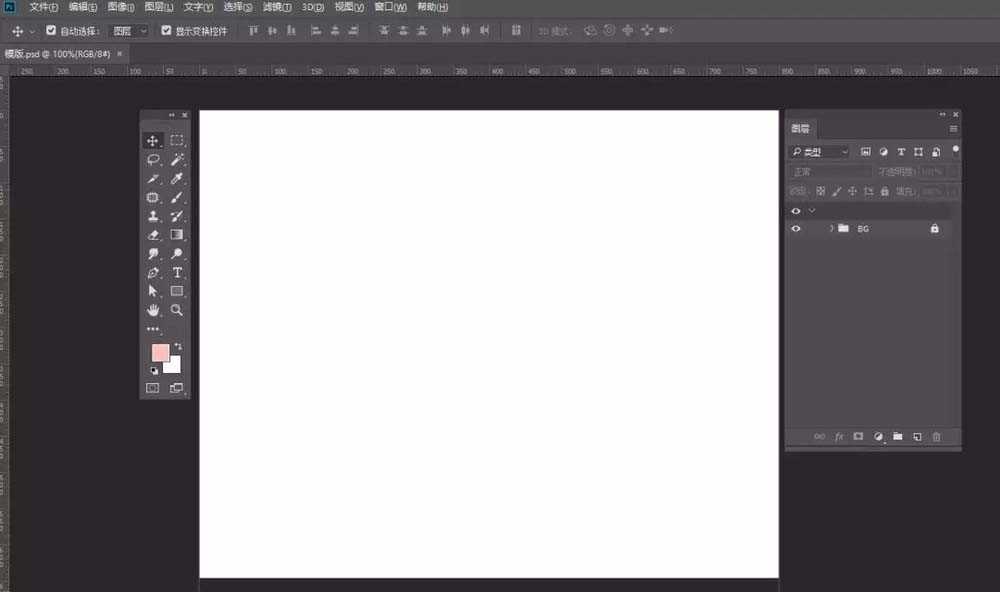
Task: Switch to the 模版.psd document tab
Action: tap(56, 54)
